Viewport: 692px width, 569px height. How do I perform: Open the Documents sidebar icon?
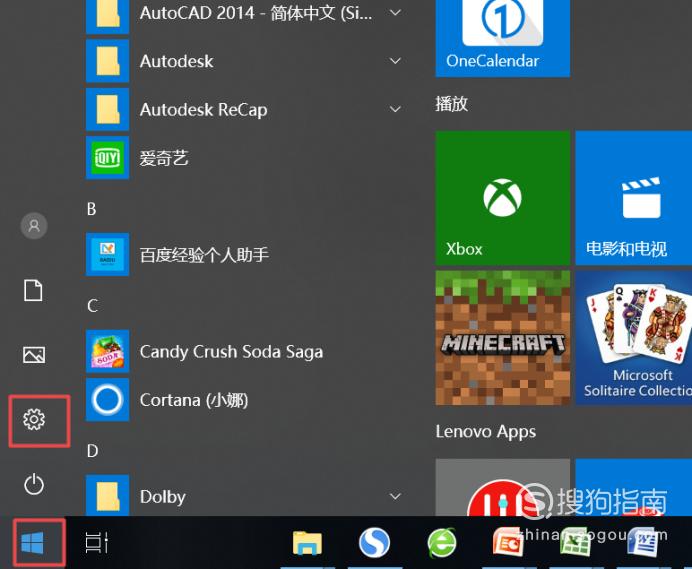click(x=33, y=290)
